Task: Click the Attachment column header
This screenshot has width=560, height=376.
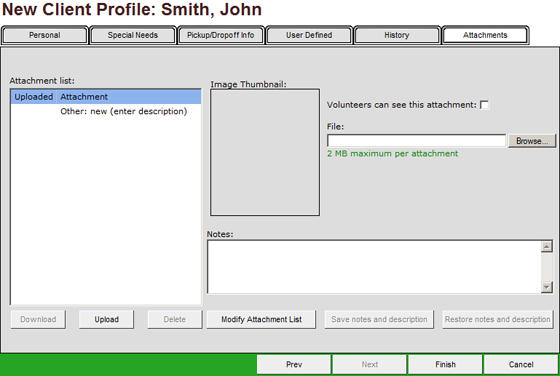Action: (x=129, y=97)
